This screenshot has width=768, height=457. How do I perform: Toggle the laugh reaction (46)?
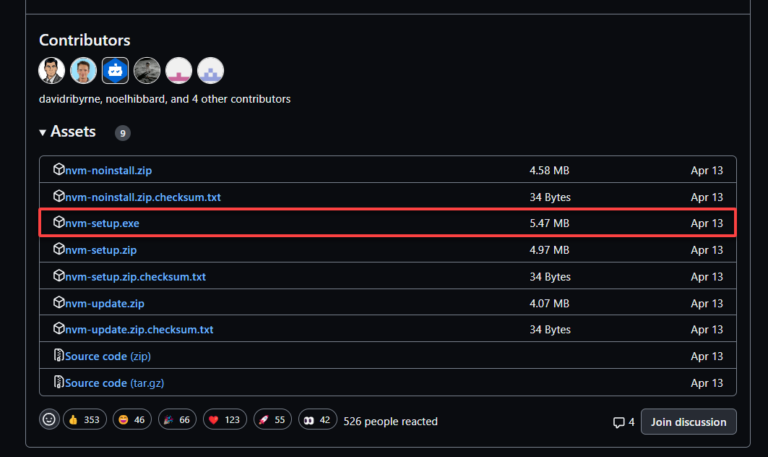[x=131, y=421]
